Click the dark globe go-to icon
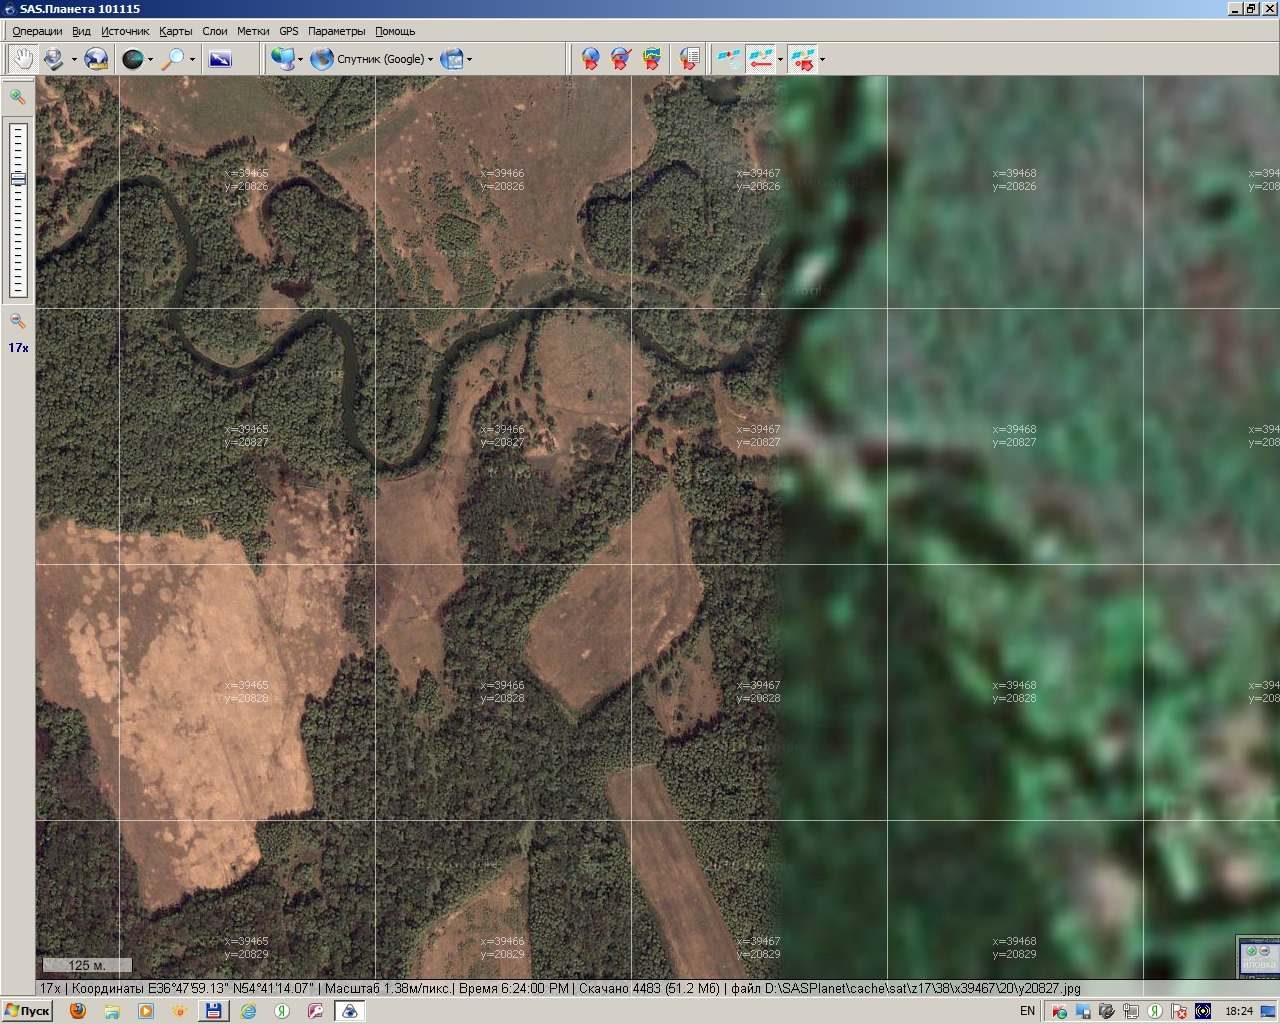Viewport: 1280px width, 1024px height. [x=132, y=59]
